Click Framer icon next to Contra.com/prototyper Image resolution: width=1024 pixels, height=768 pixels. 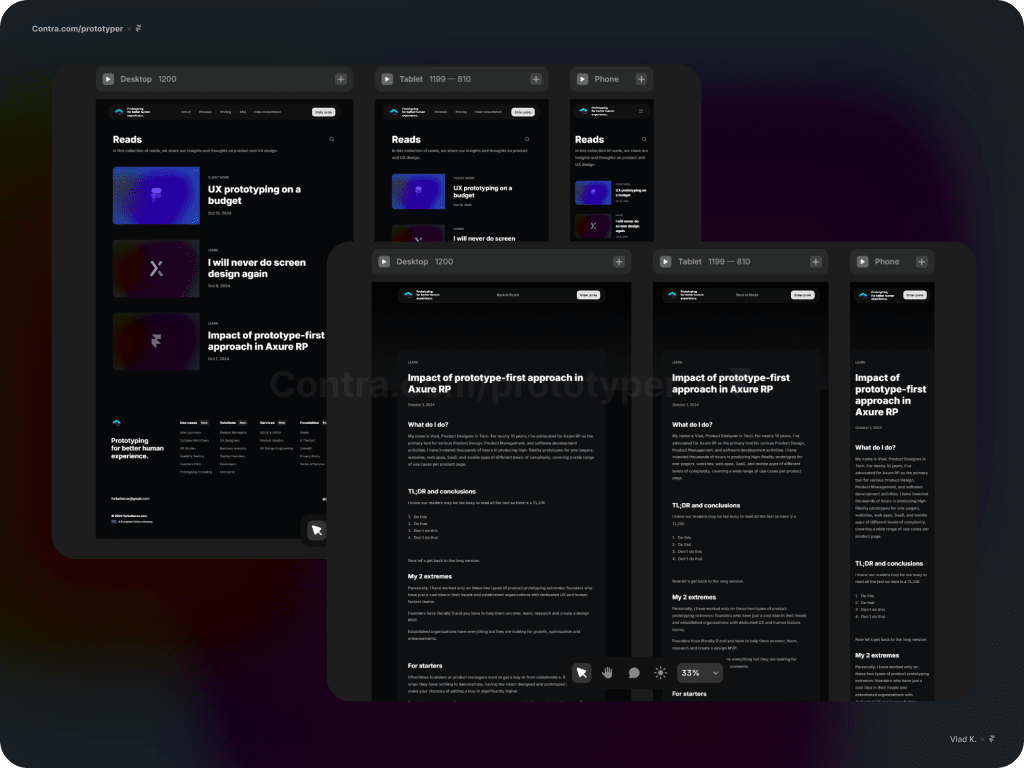pos(138,29)
